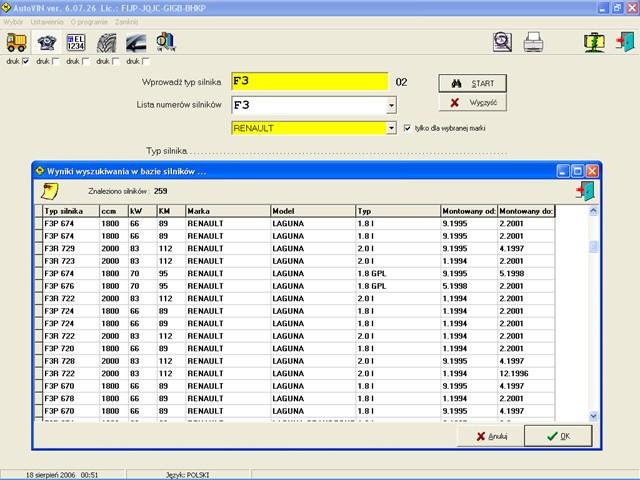The width and height of the screenshot is (640, 480).
Task: Click the 'Wprowadź typ silnika' yellow input field
Action: coord(310,81)
